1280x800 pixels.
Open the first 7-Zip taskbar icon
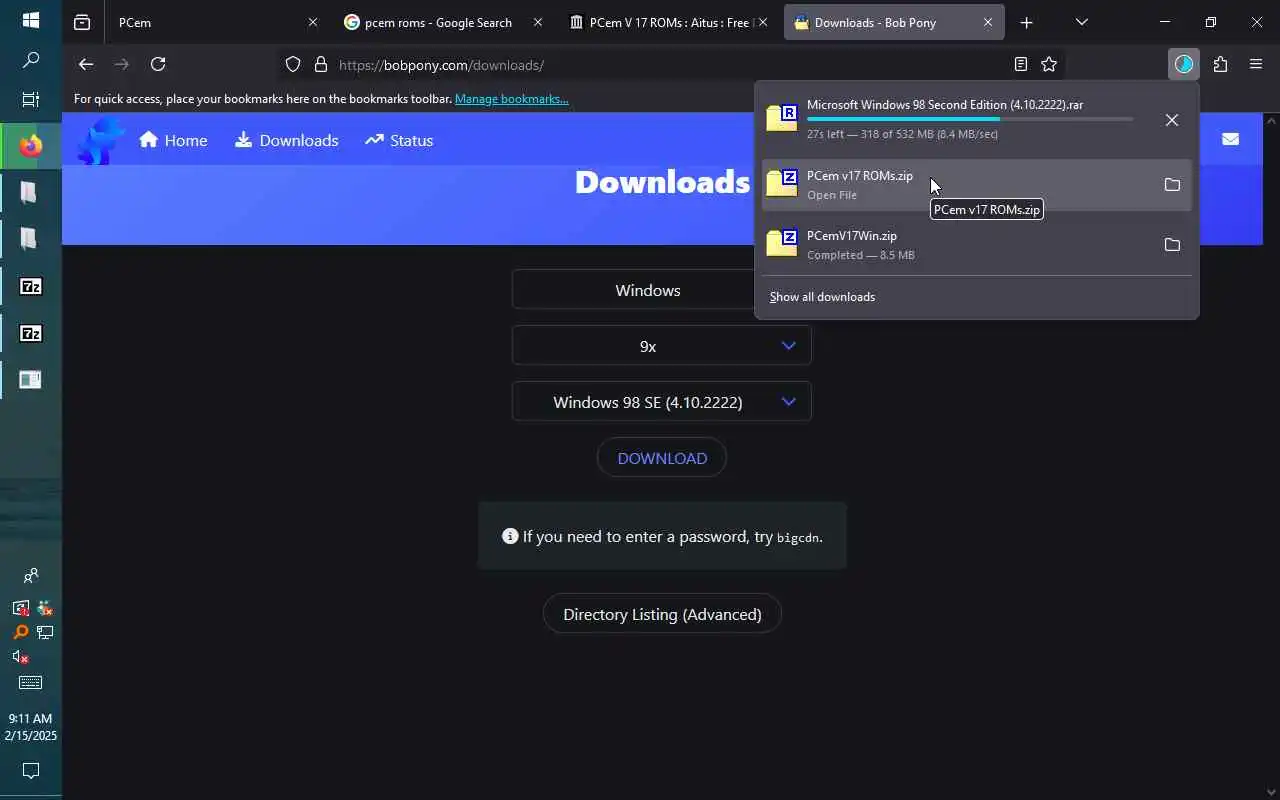30,287
